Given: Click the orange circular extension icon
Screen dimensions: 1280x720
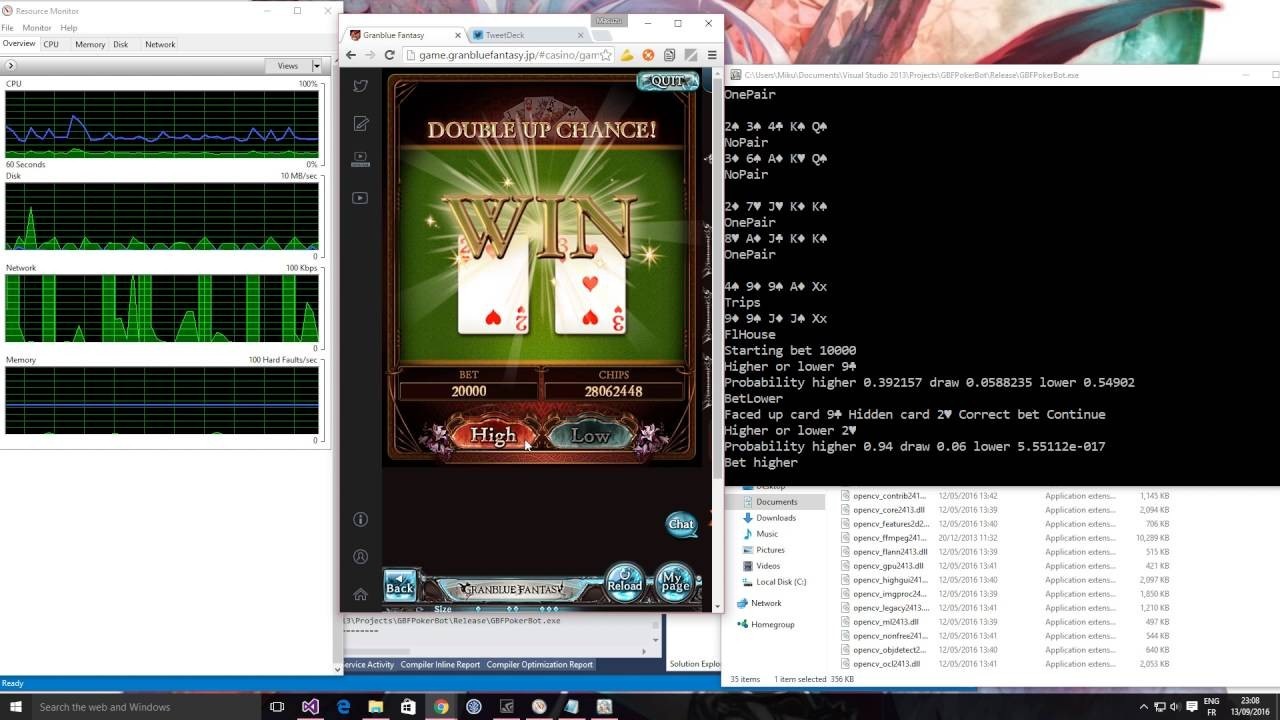Looking at the screenshot, I should point(648,55).
